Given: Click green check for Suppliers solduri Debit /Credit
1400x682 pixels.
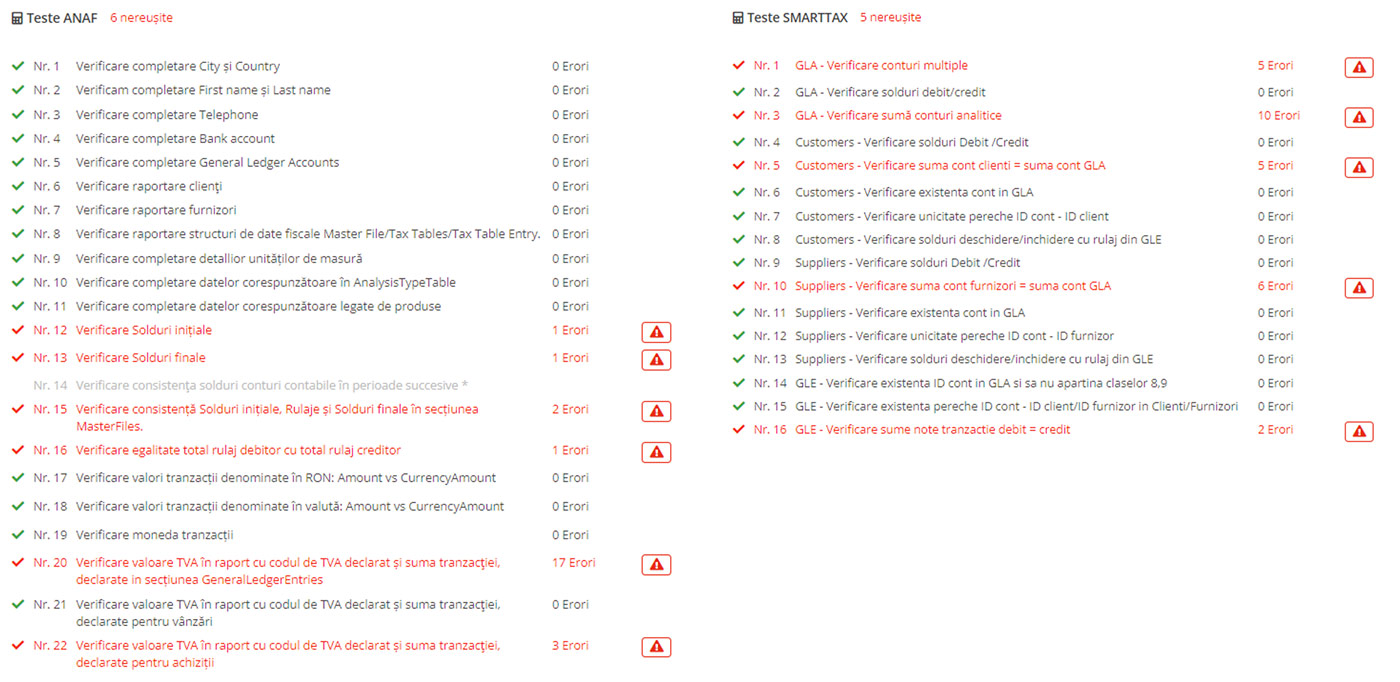Looking at the screenshot, I should click(739, 262).
